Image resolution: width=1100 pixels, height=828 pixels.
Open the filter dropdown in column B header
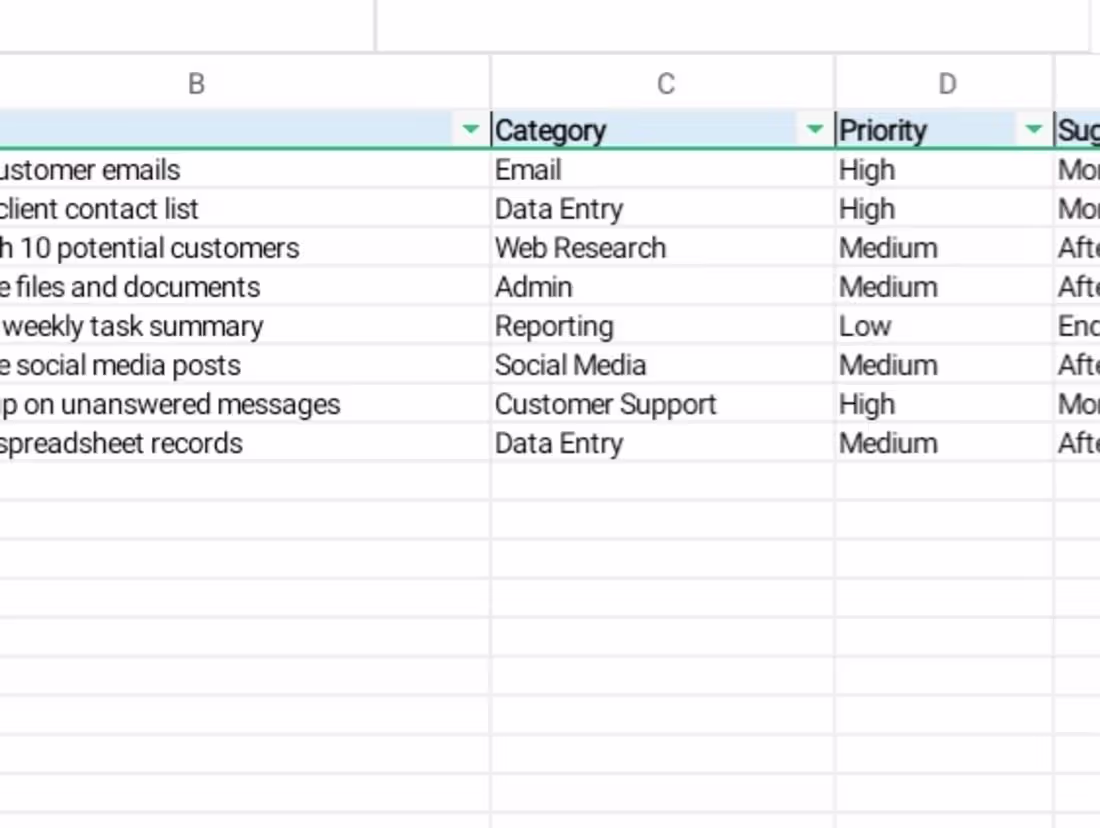(471, 129)
